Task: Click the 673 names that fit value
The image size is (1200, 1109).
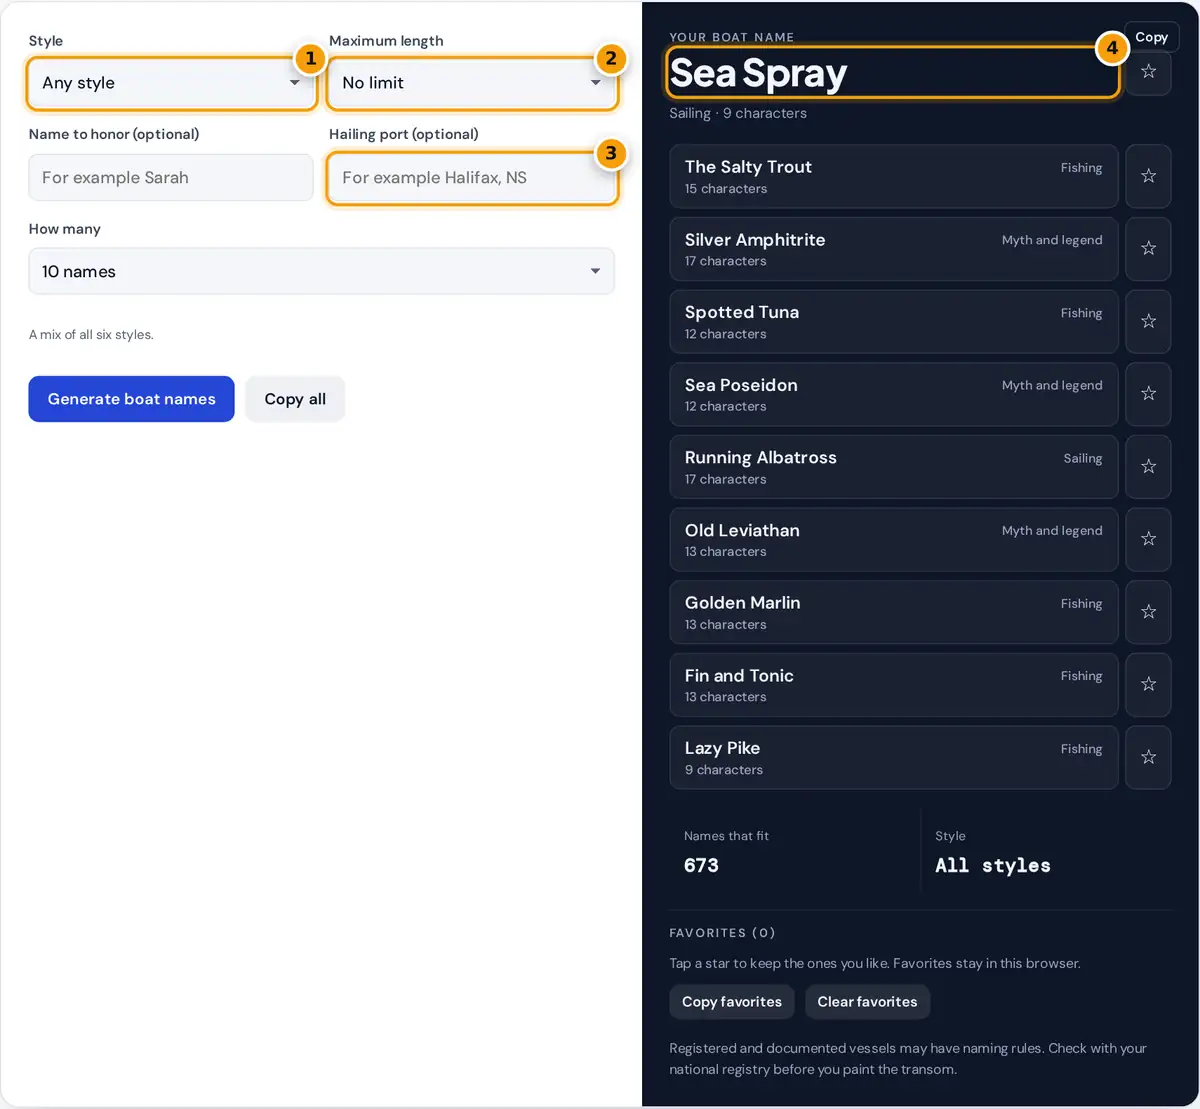Action: click(x=701, y=865)
